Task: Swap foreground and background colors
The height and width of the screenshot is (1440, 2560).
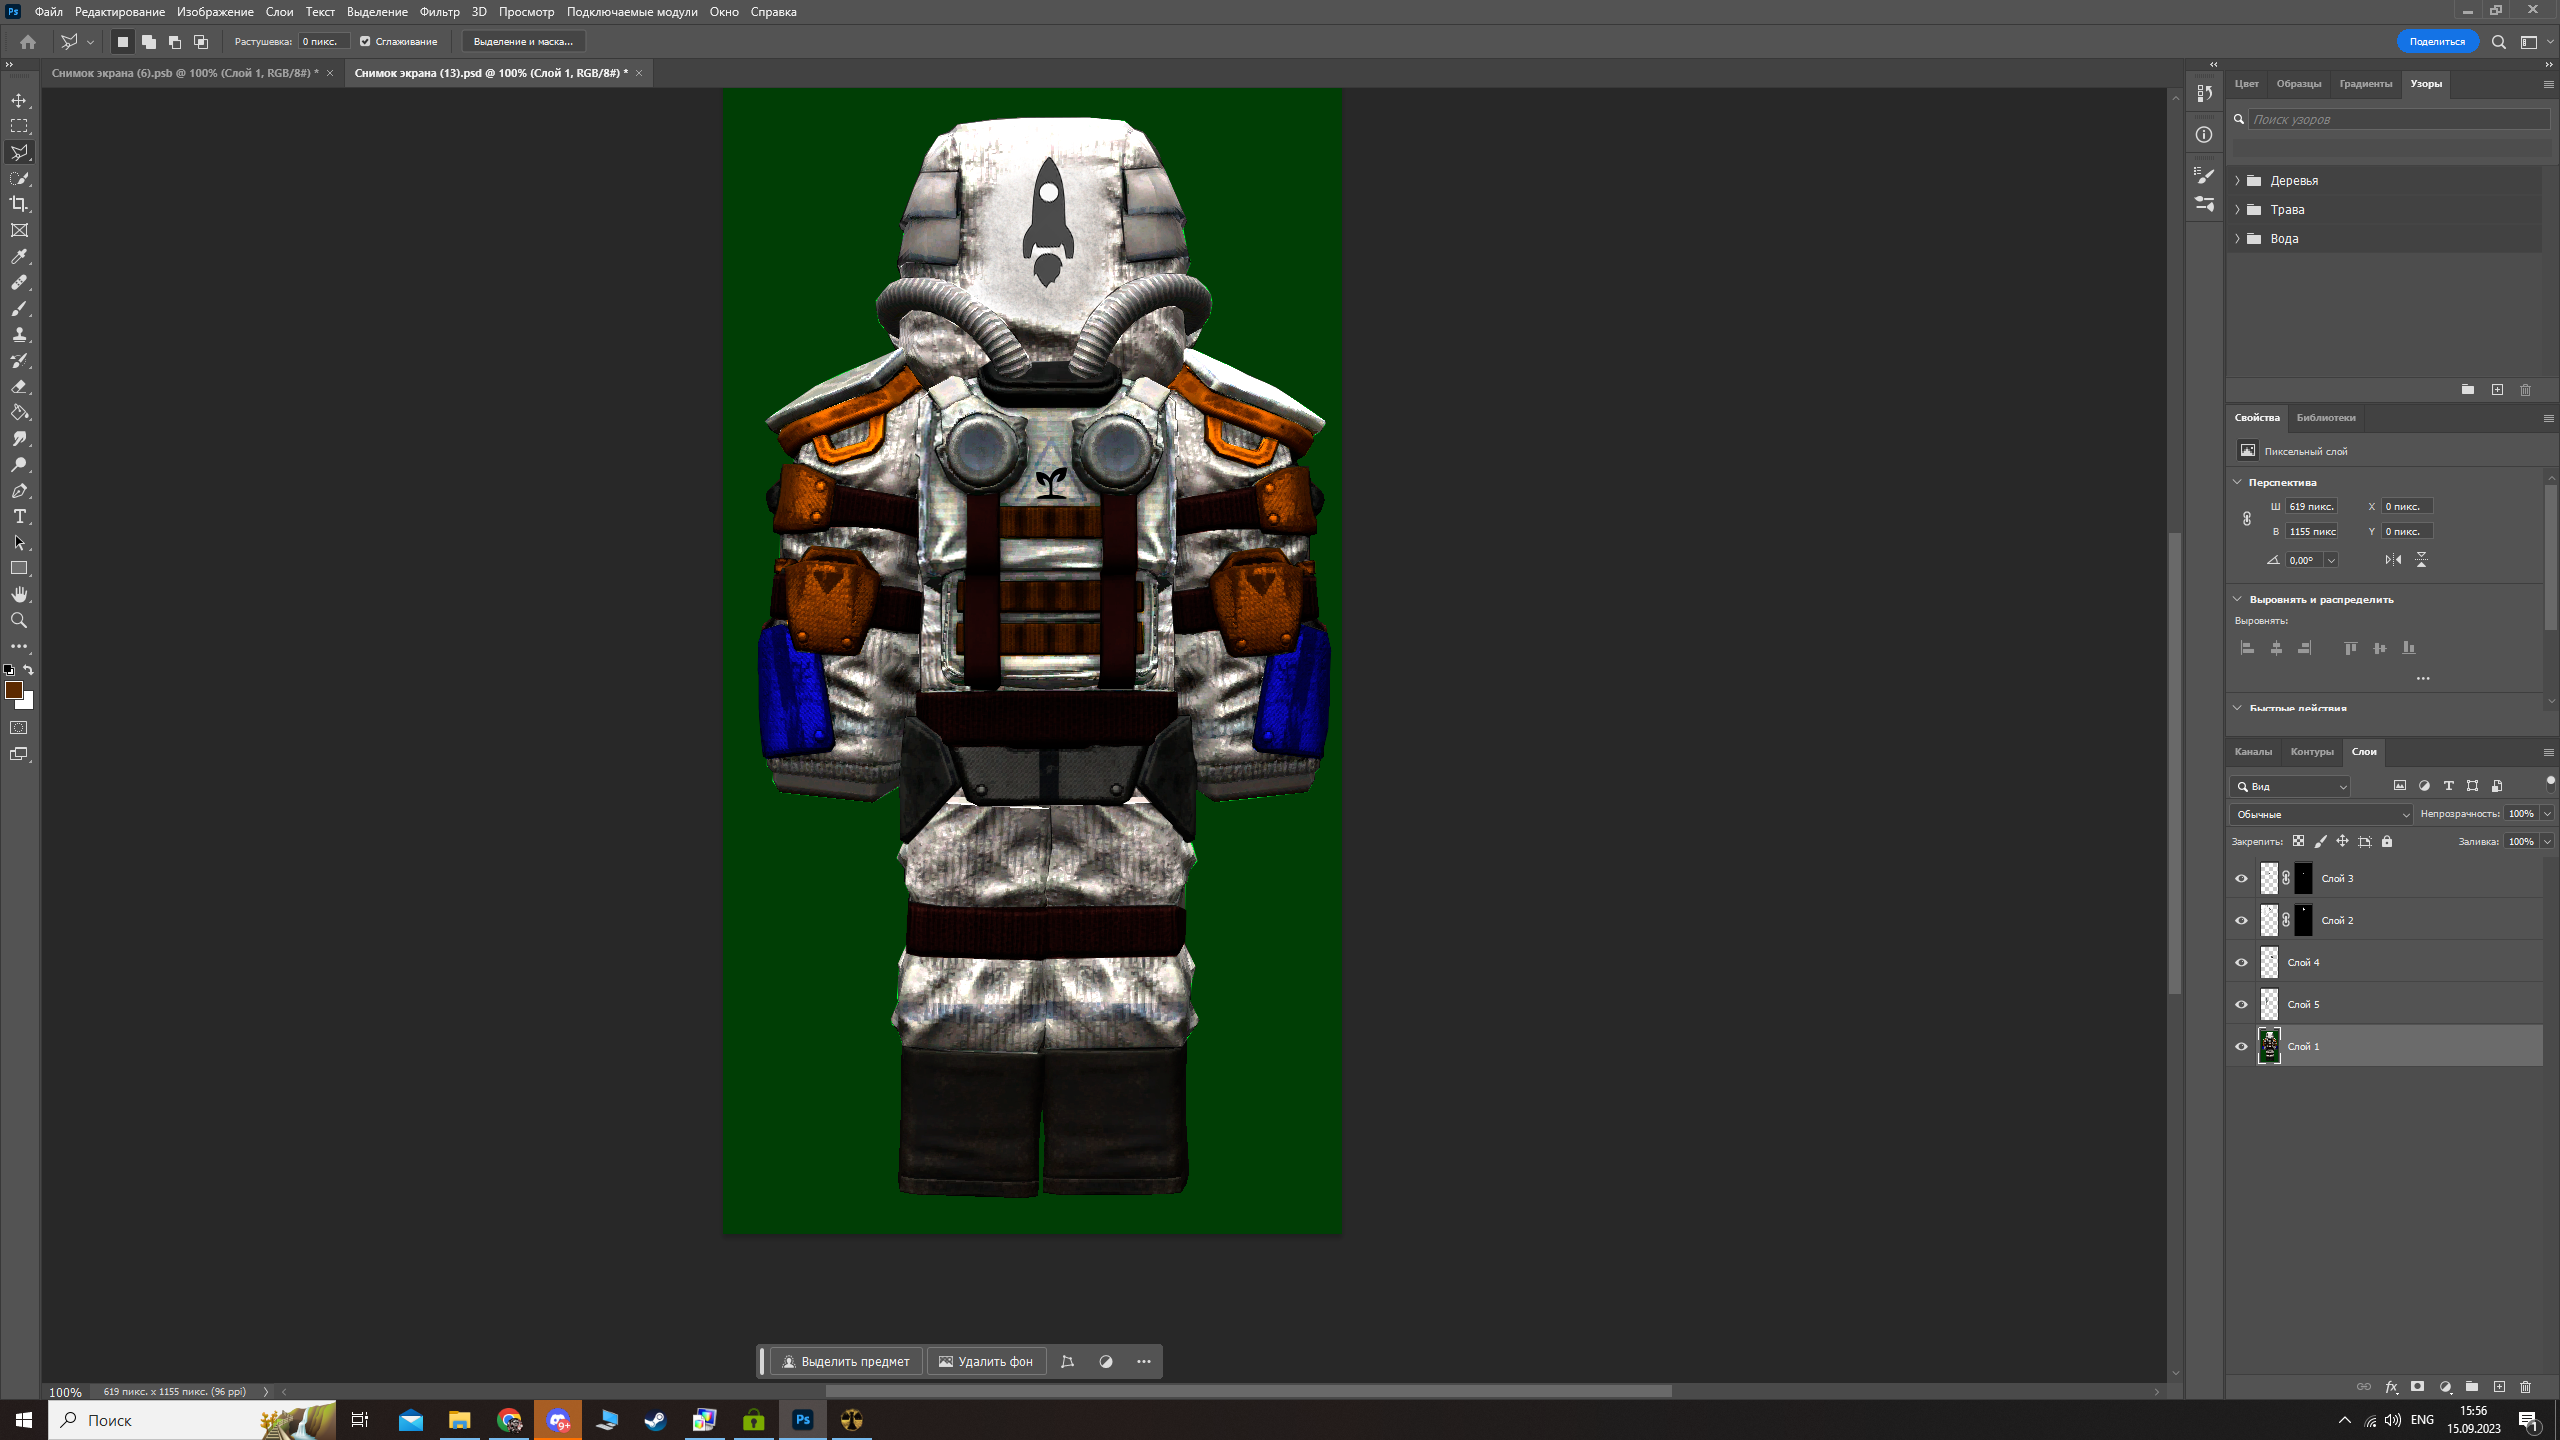Action: coord(29,670)
